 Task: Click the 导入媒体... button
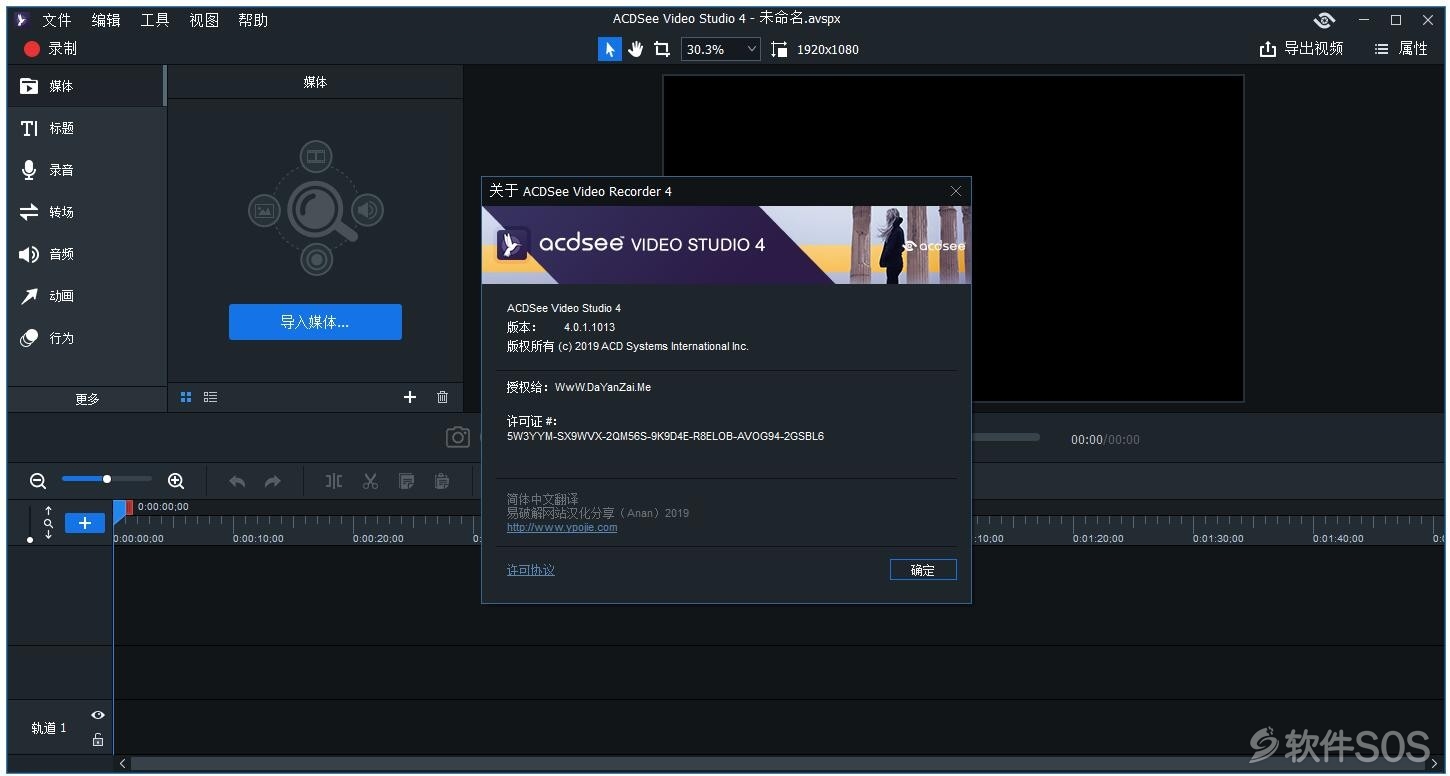click(315, 322)
